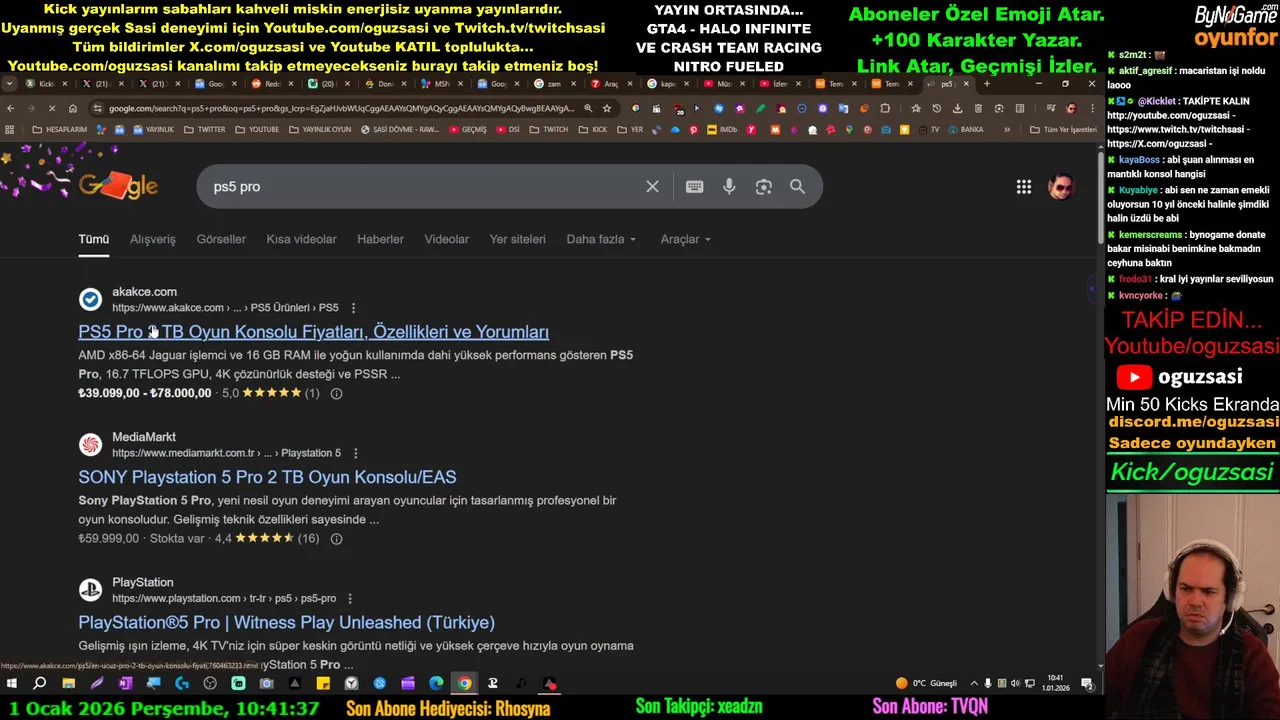Screen dimensions: 1280x720
Task: Open the HESAPLARIM bookmarks folder
Action: (x=60, y=129)
